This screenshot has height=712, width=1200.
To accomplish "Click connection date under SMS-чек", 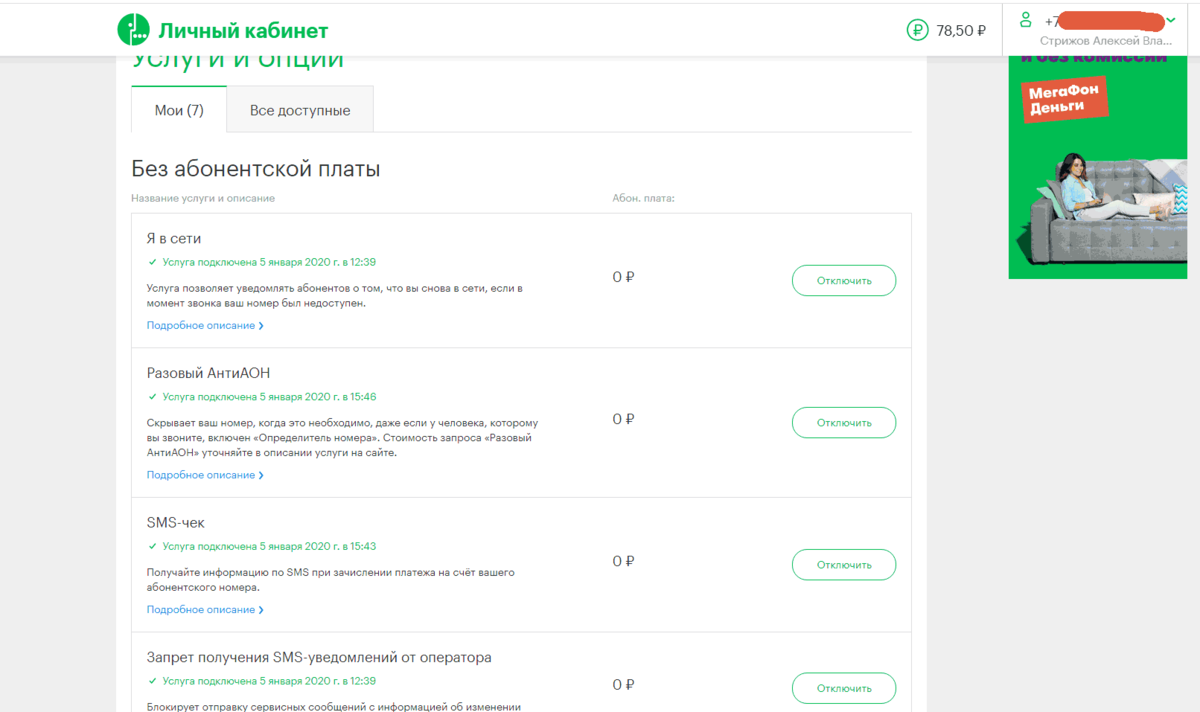I will point(269,547).
